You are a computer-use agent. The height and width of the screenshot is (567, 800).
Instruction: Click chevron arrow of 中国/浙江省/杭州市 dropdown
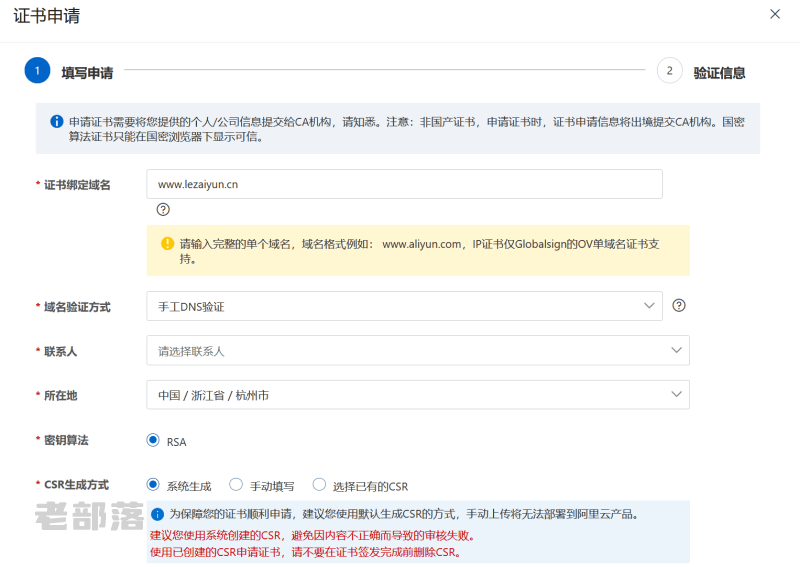point(676,394)
